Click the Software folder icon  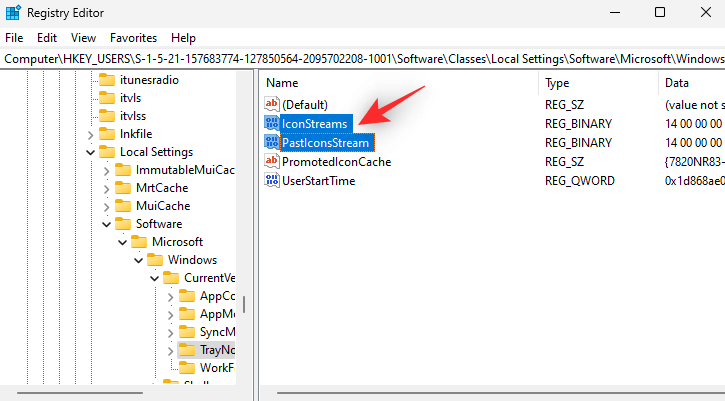pyautogui.click(x=123, y=224)
